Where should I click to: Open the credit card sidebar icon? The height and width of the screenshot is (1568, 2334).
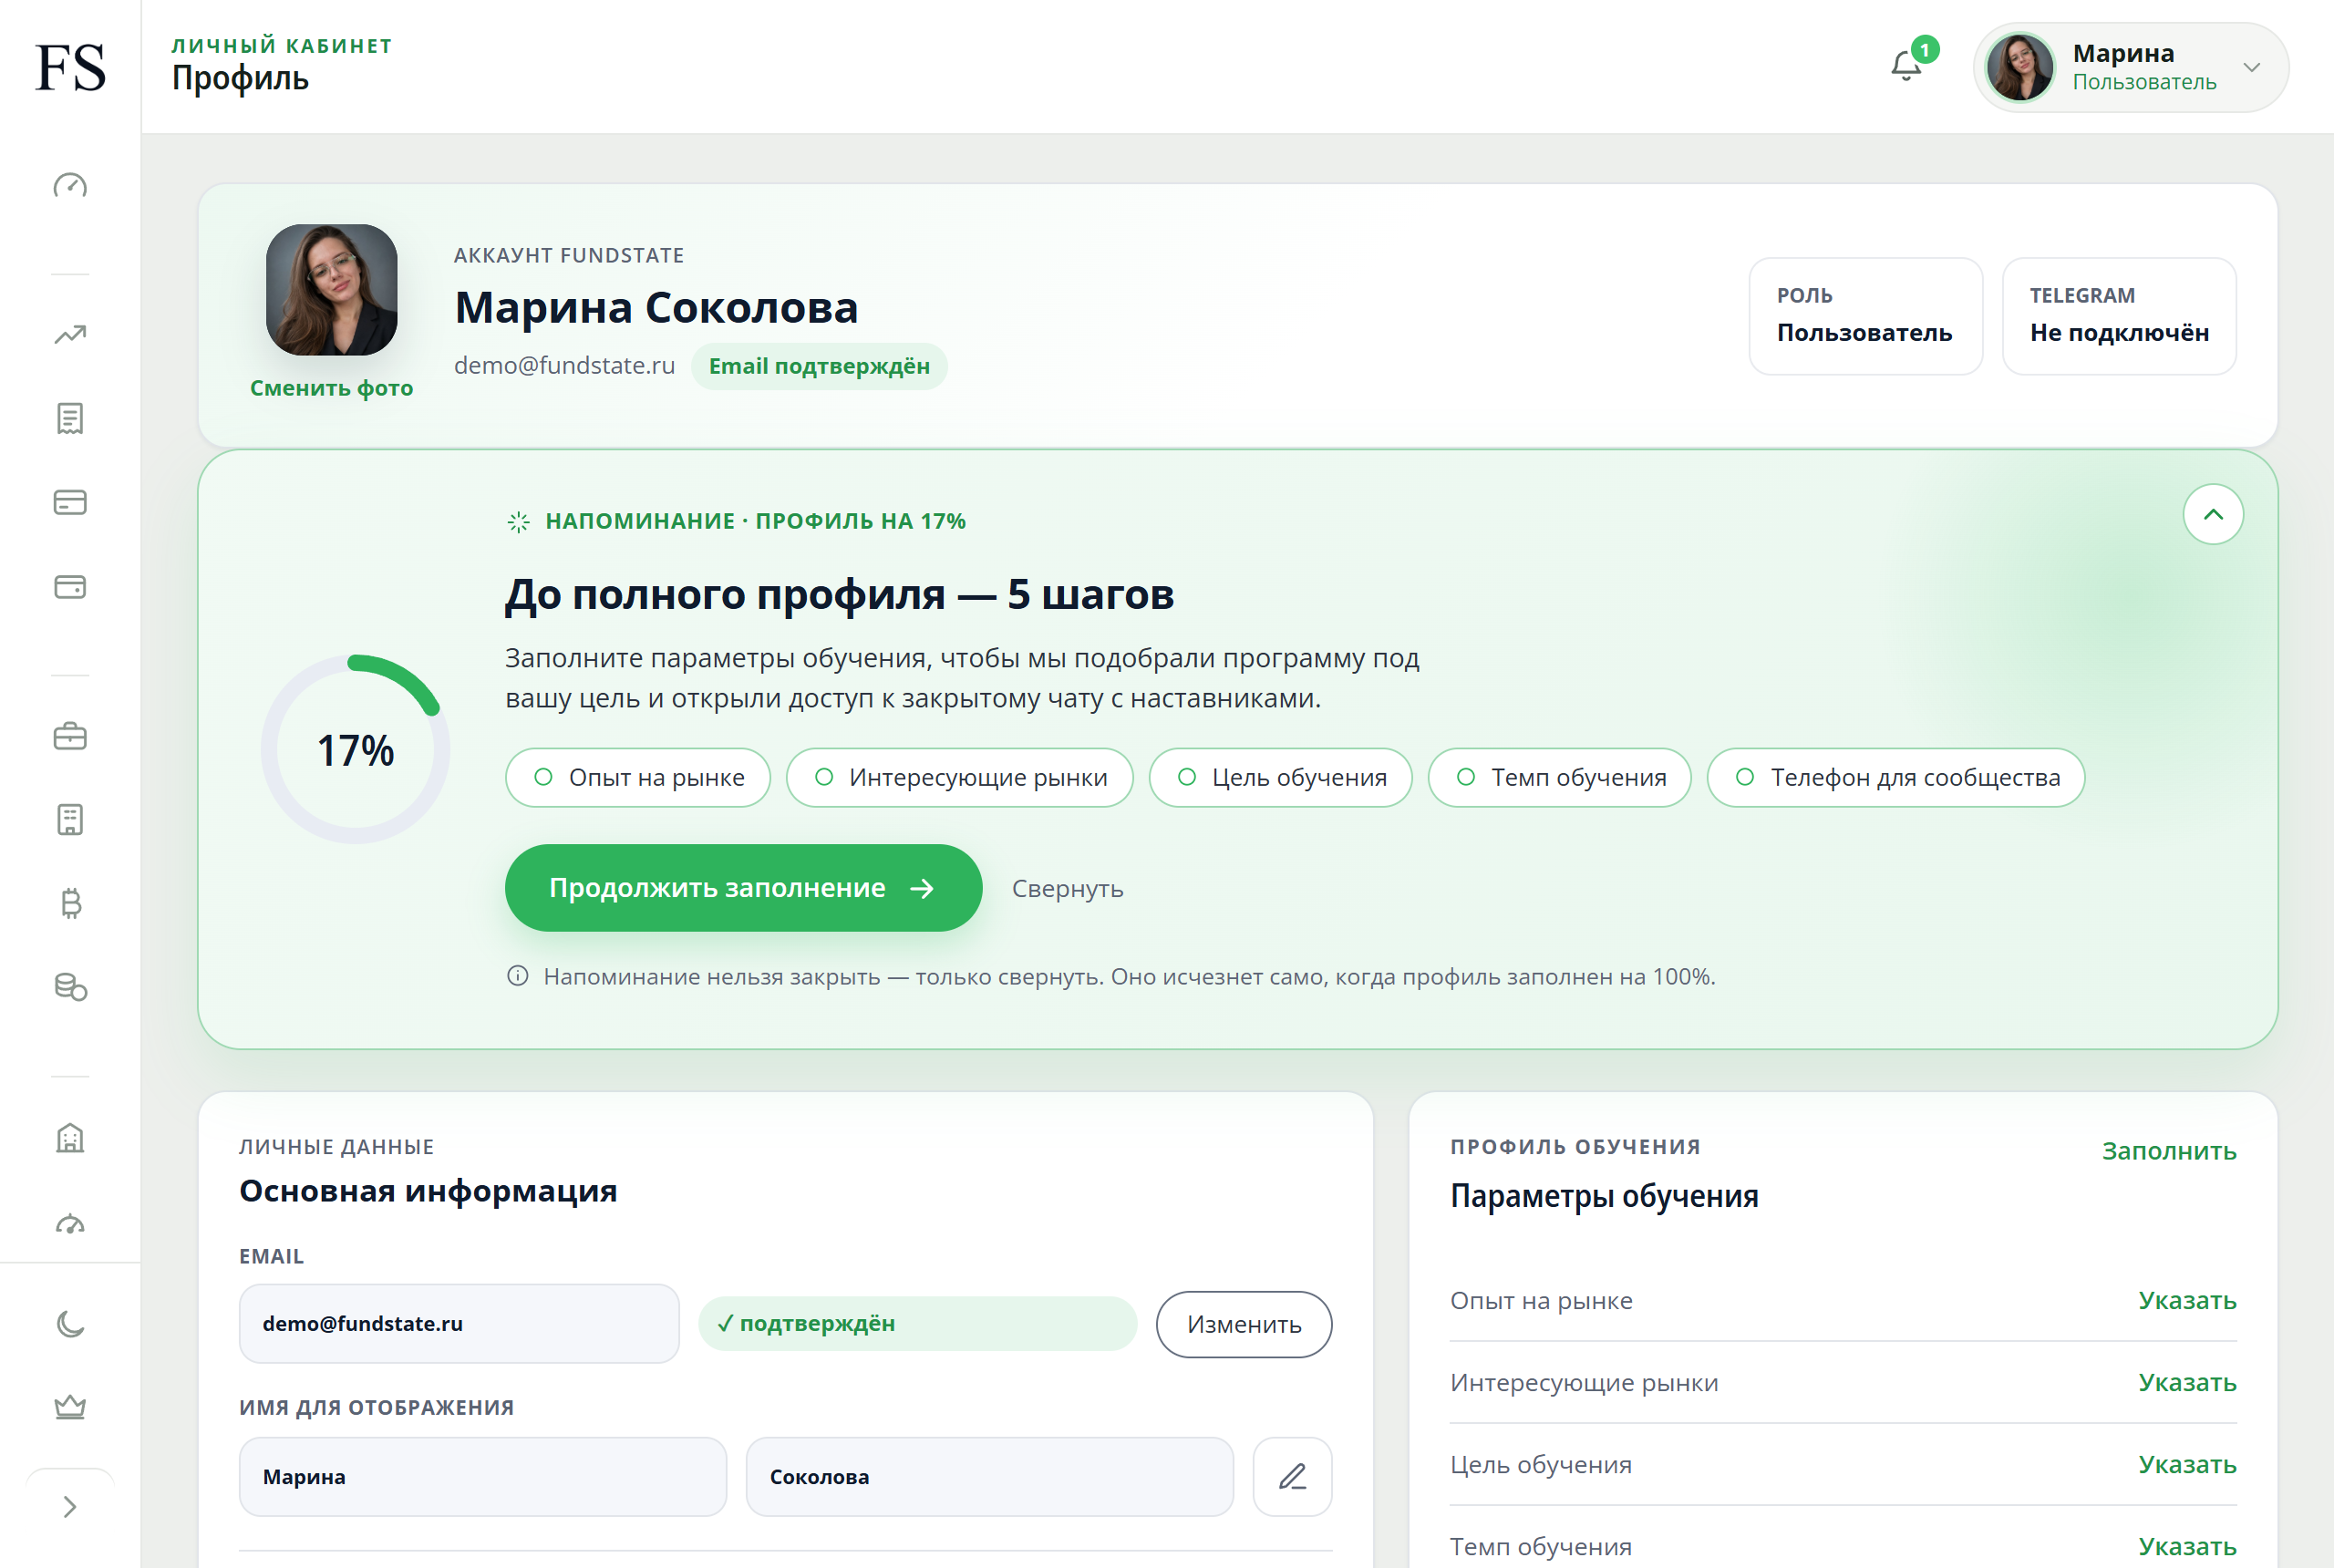(x=70, y=502)
